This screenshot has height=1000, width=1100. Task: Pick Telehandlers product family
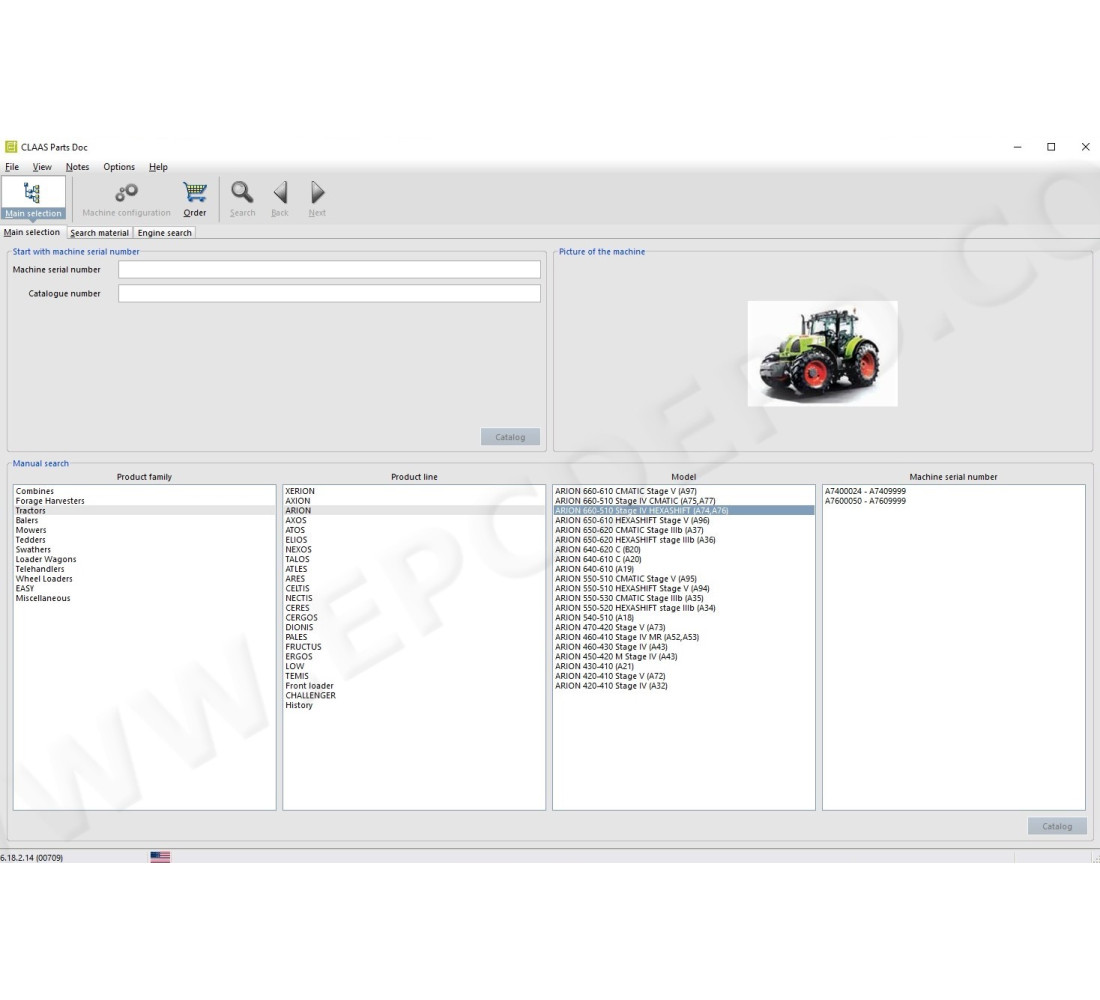click(145, 569)
